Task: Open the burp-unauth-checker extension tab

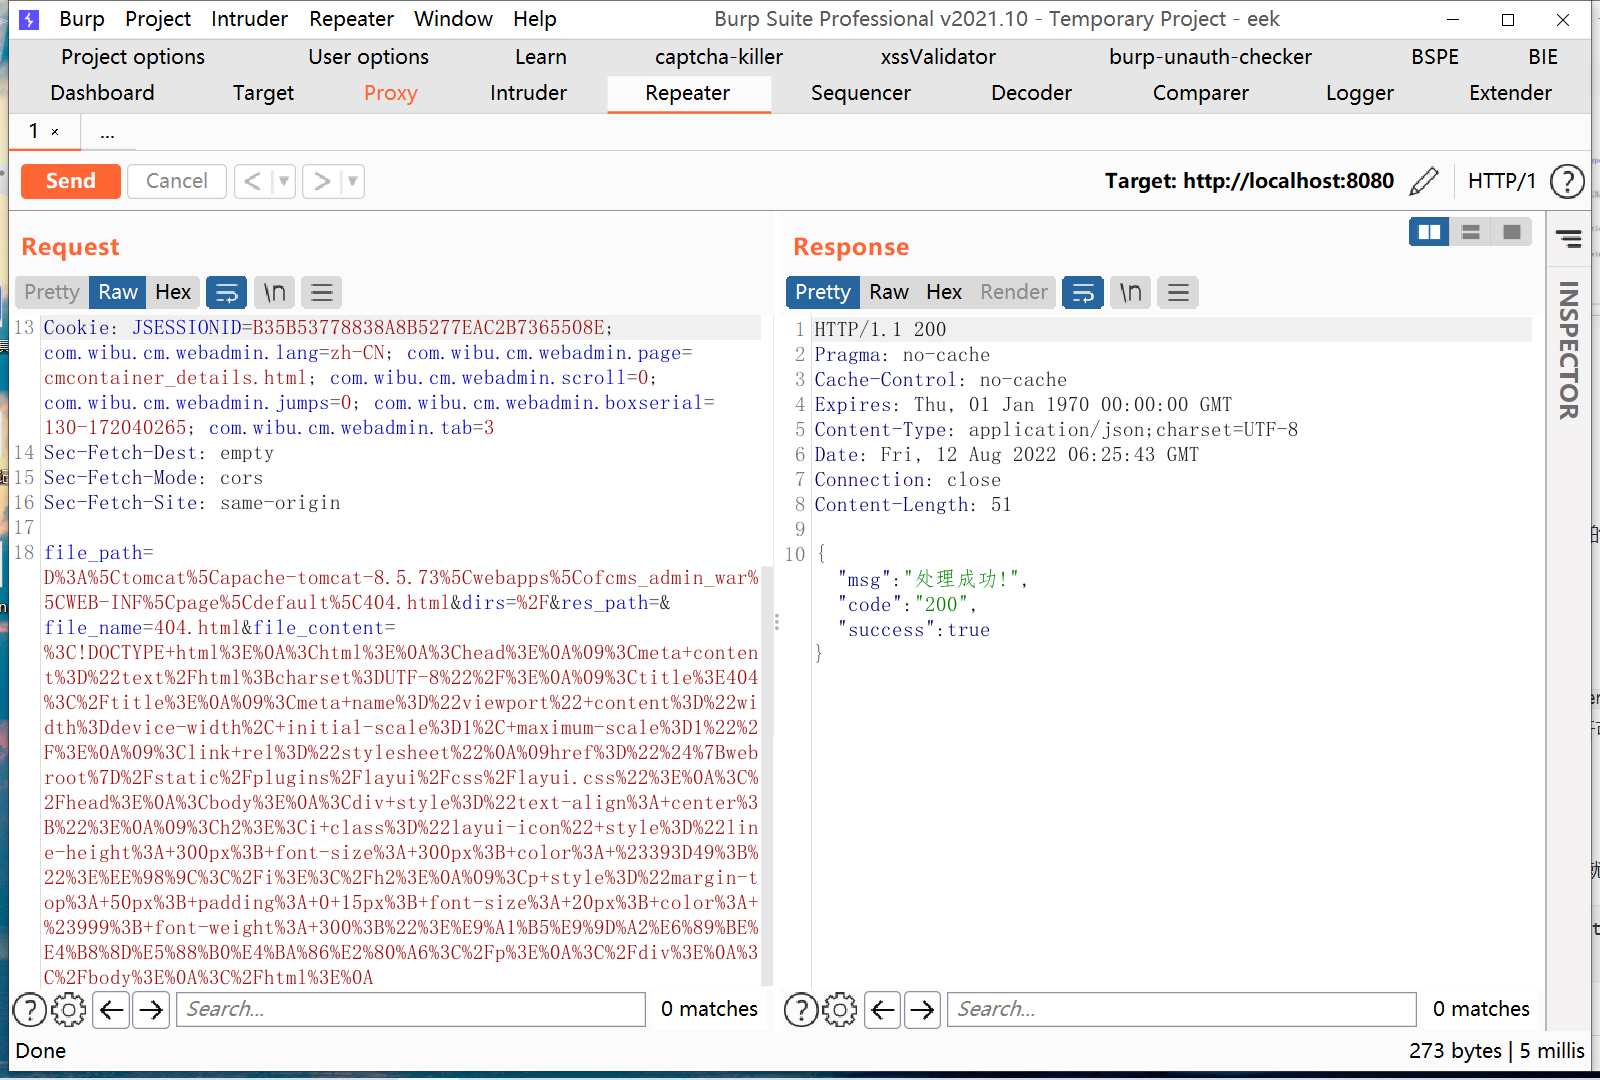Action: point(1211,57)
